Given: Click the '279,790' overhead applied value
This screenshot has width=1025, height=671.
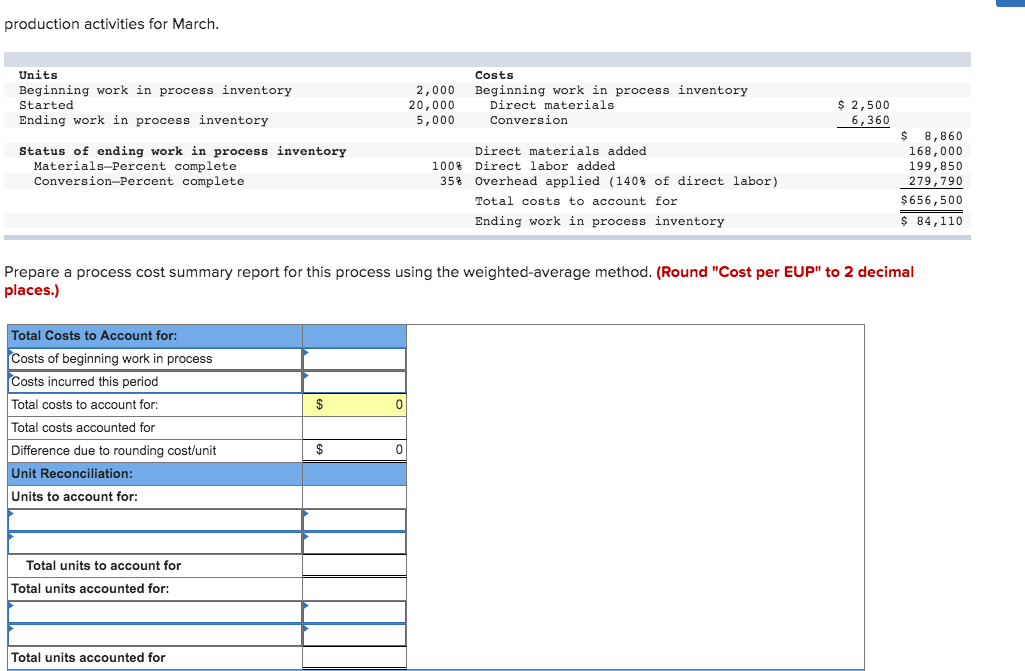Looking at the screenshot, I should click(935, 181).
